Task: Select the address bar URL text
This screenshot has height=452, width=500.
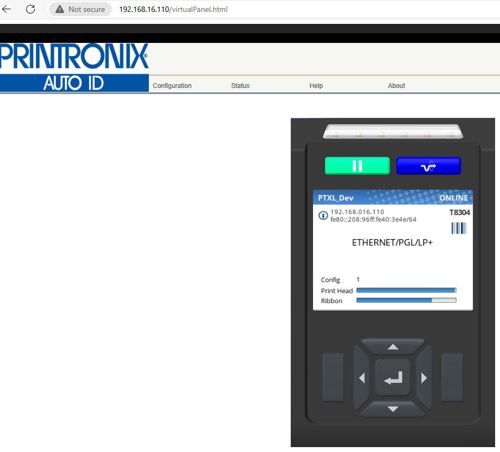Action: [173, 9]
